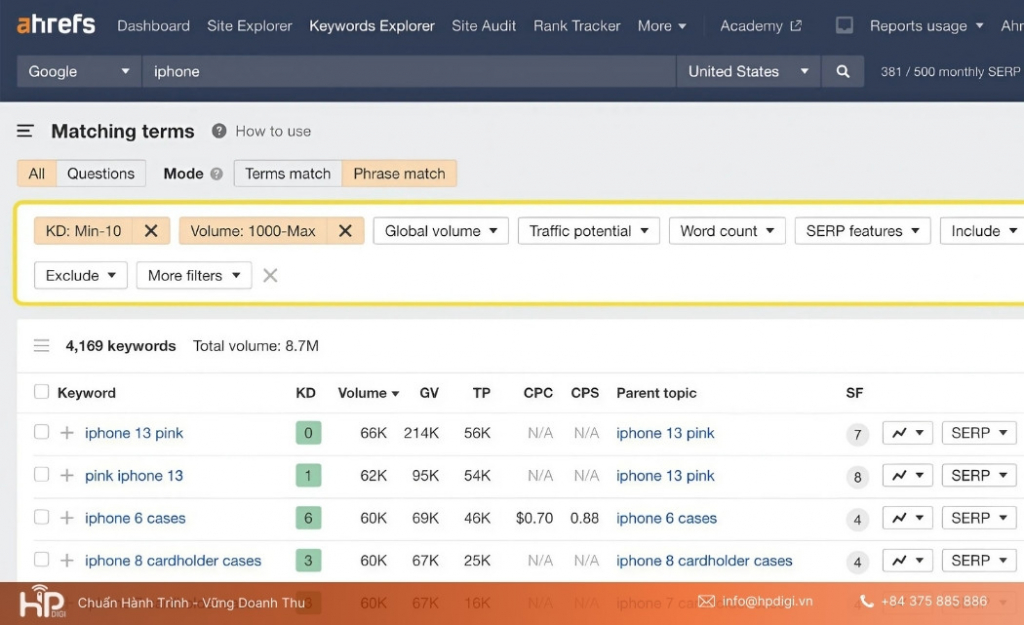Add iphone 13 pink keyword with plus icon

pos(67,432)
